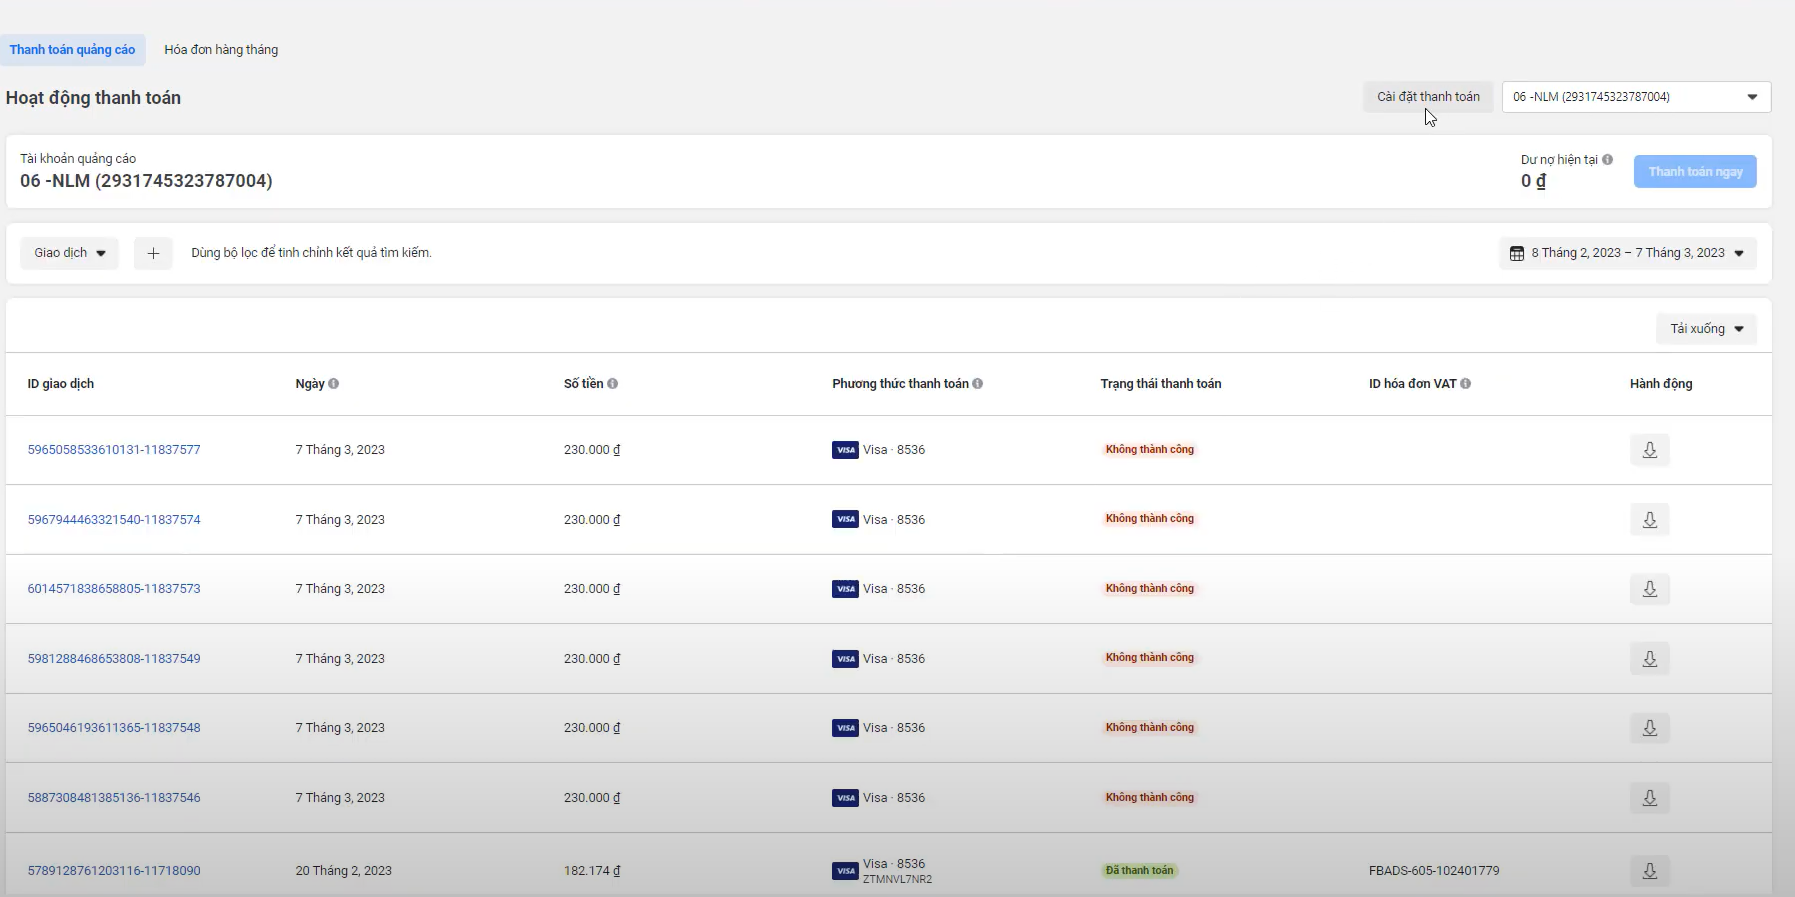Download receipt for transaction 6014571838658805-11837573
Image resolution: width=1795 pixels, height=897 pixels.
(1649, 589)
